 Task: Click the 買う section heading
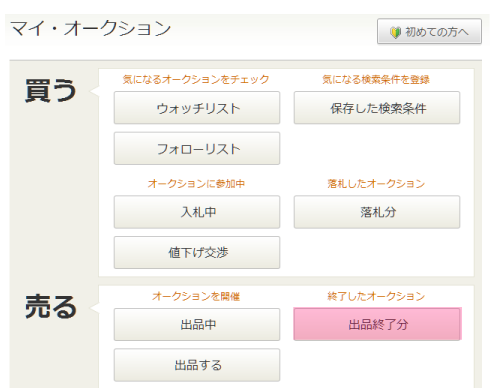click(x=51, y=91)
